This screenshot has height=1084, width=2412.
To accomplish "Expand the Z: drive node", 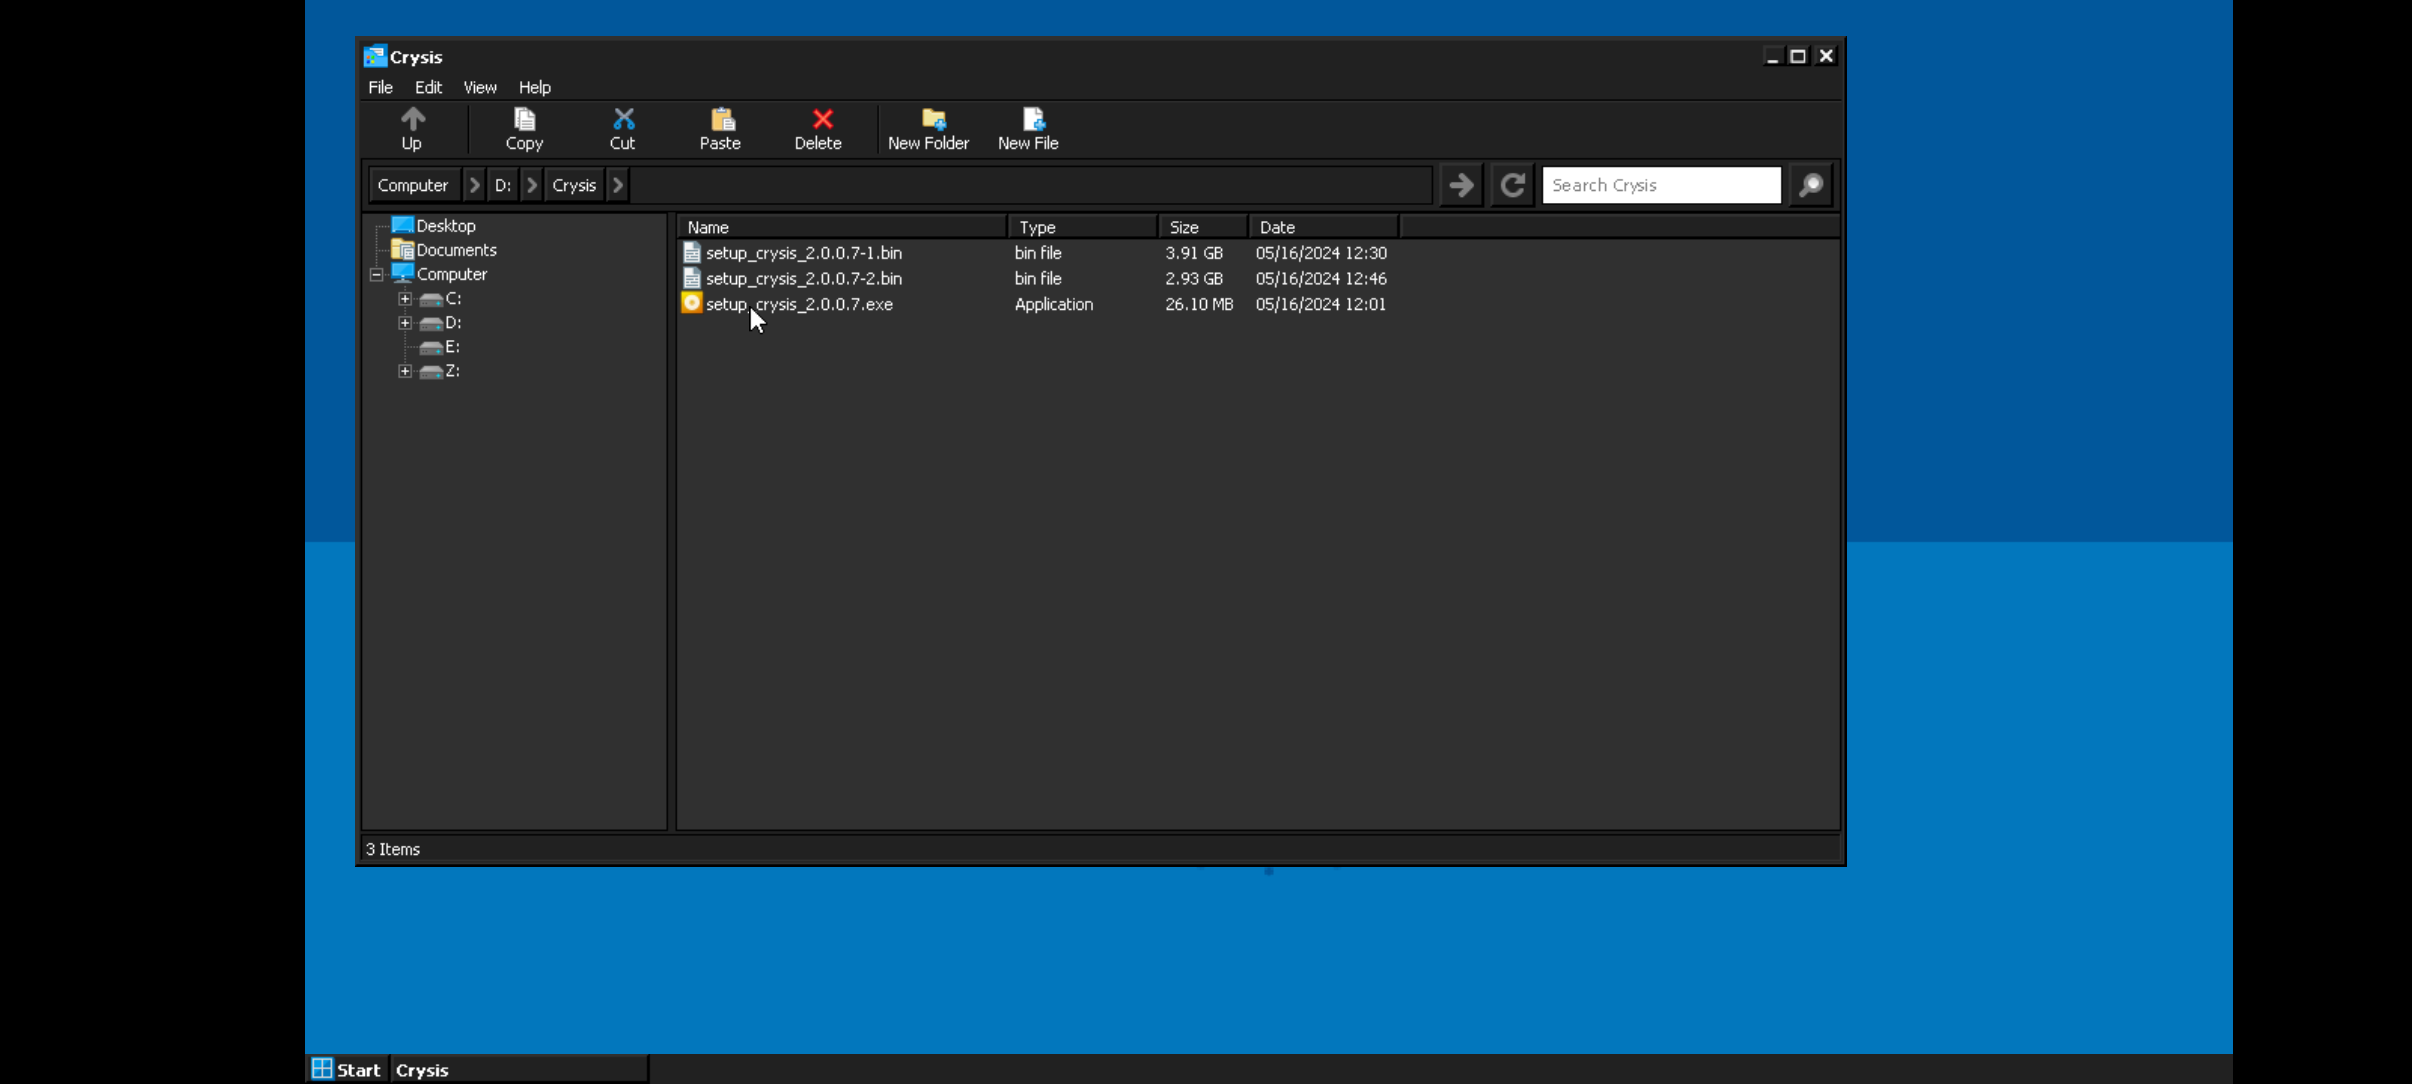I will click(x=404, y=370).
